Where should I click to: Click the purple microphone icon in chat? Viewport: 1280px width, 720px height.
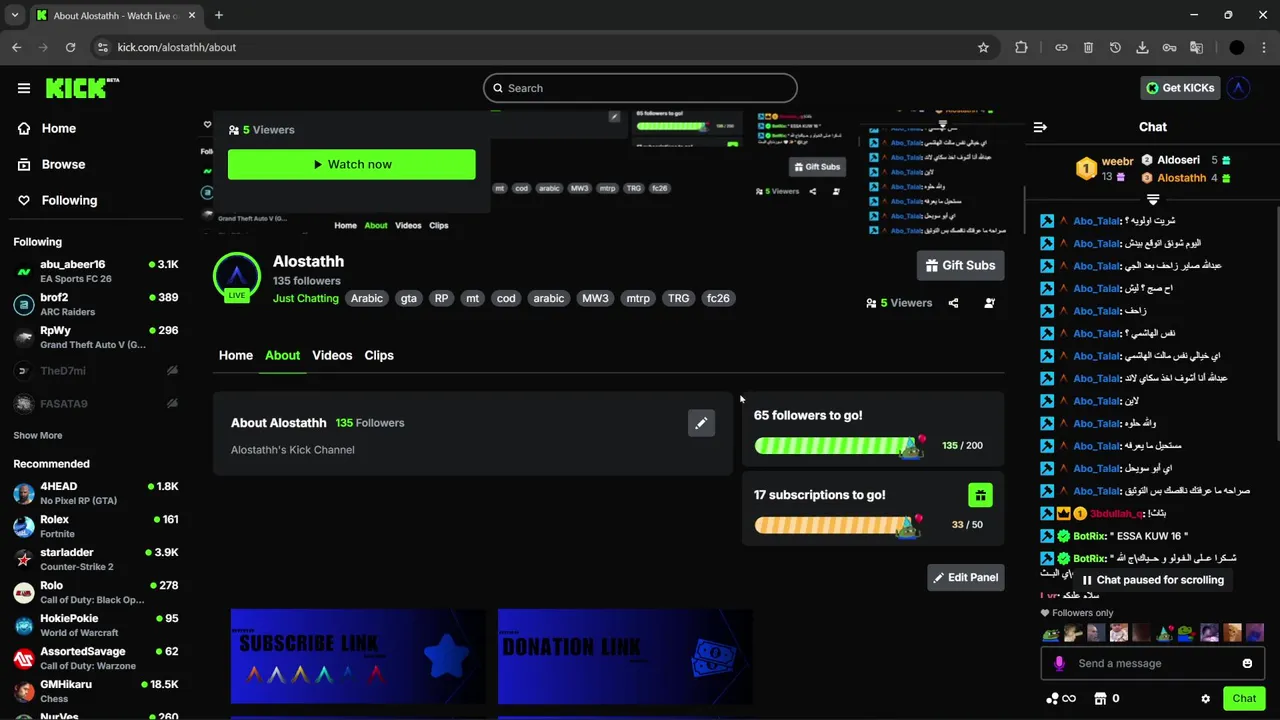coord(1059,663)
